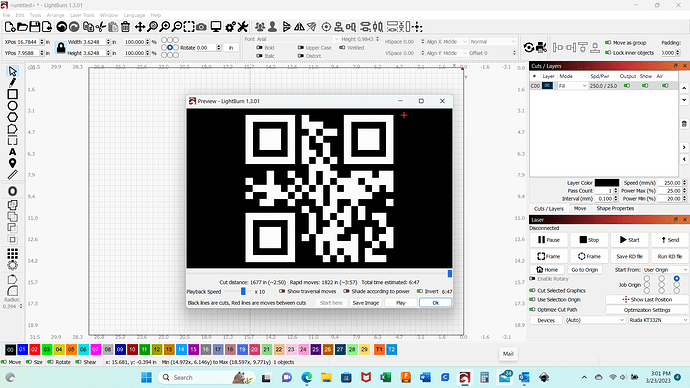Open the Normal text style dropdown
The image size is (690, 388).
tap(493, 41)
